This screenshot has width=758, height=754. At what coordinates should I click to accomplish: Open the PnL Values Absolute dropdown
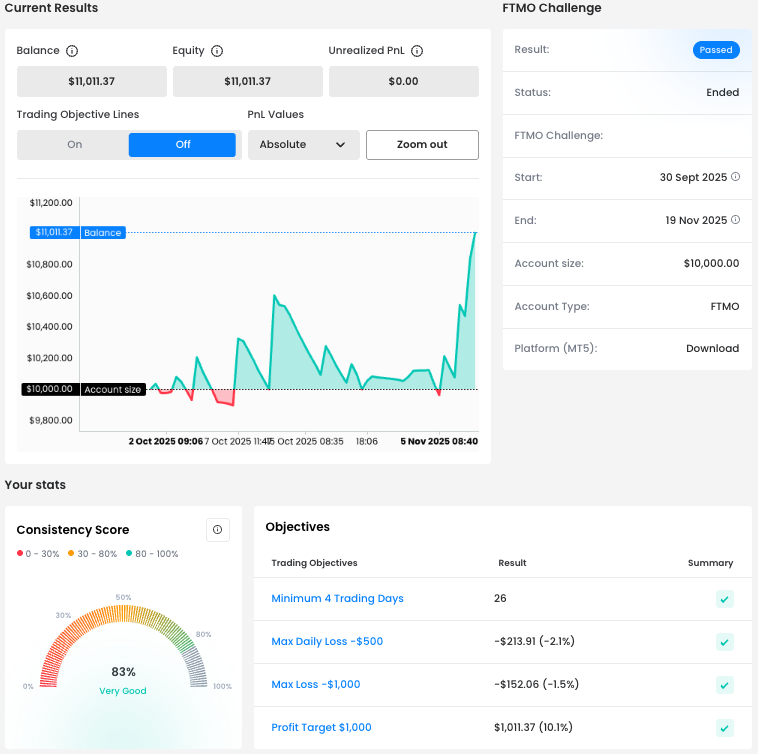click(x=302, y=145)
